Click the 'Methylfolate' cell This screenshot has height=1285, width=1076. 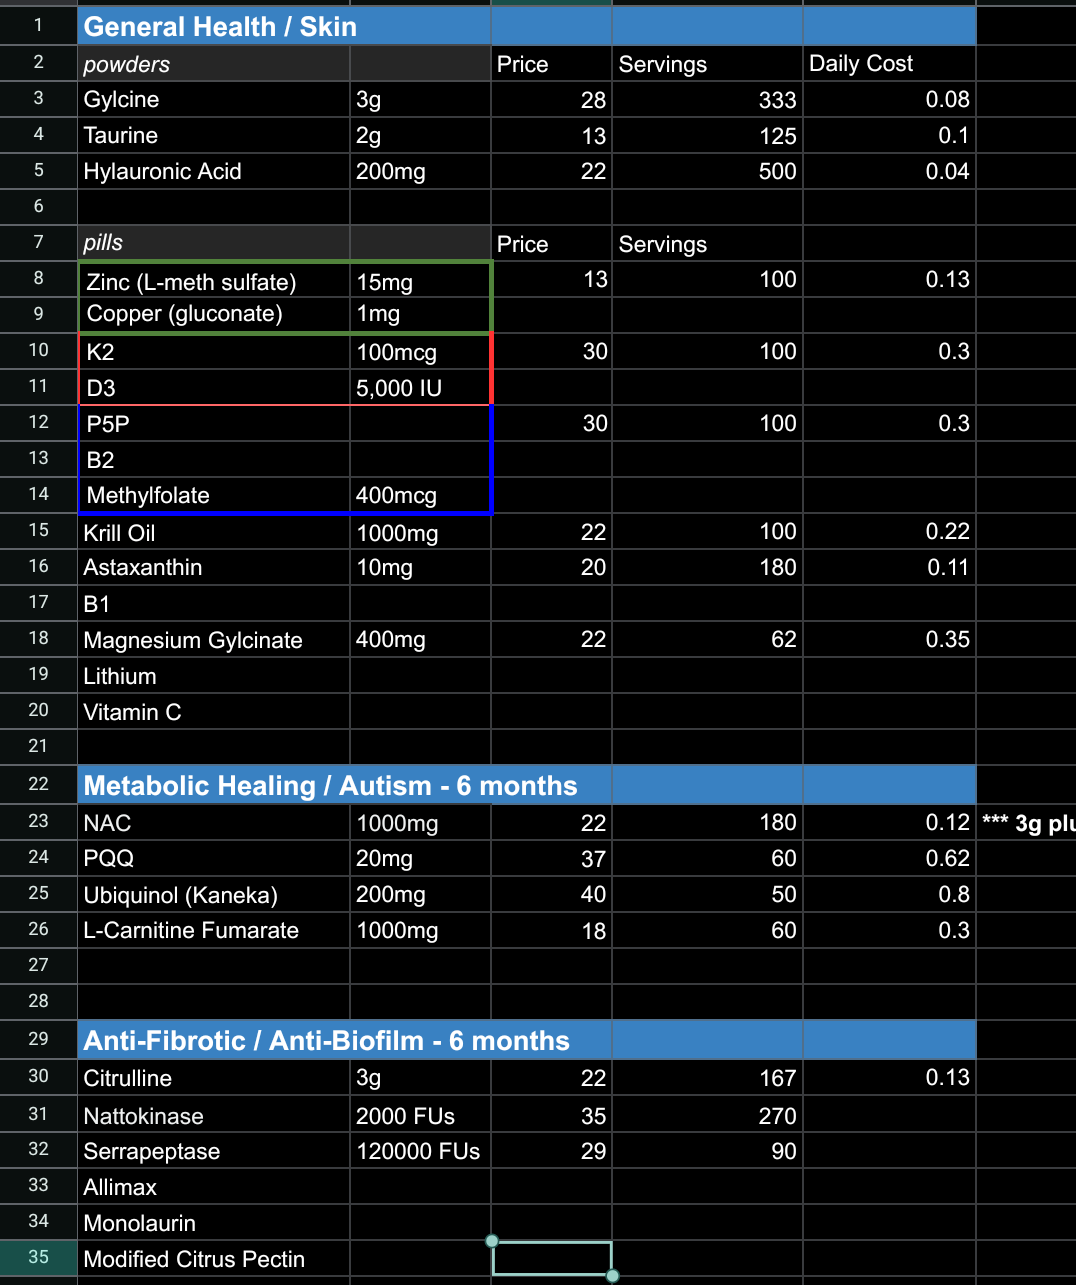coord(214,496)
